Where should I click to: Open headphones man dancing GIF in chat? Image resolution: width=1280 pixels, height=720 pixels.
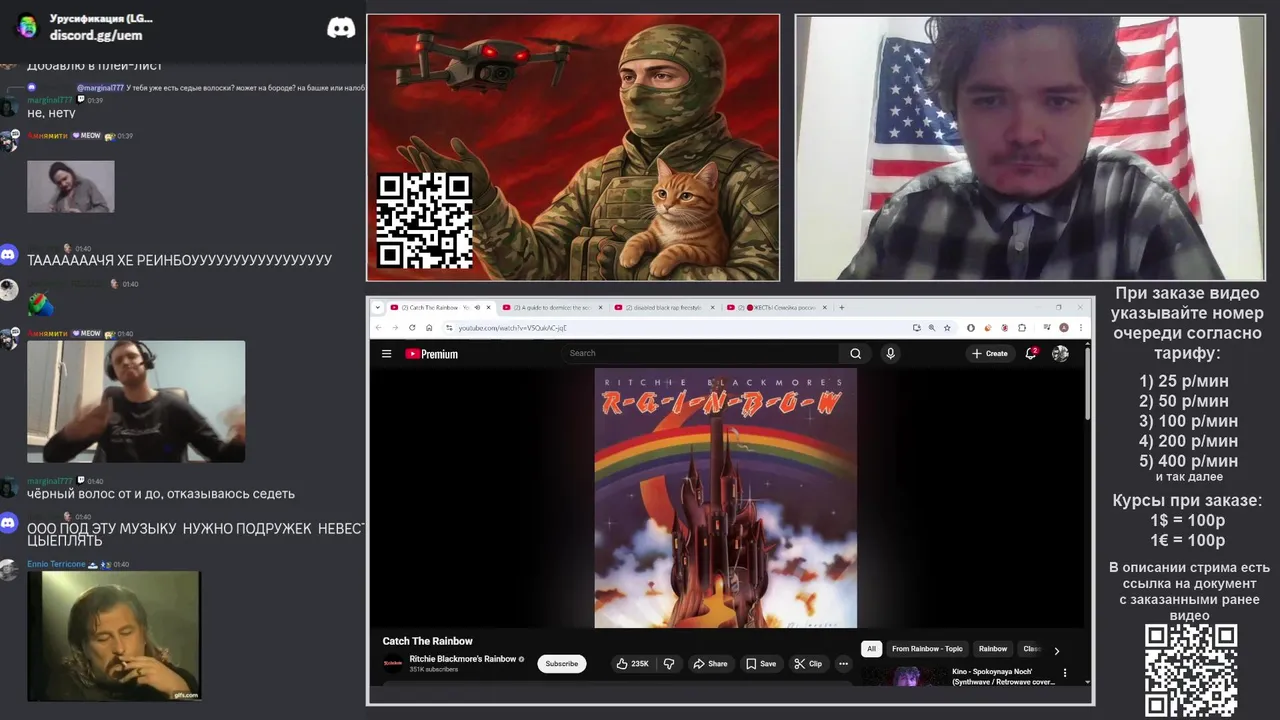click(x=136, y=401)
